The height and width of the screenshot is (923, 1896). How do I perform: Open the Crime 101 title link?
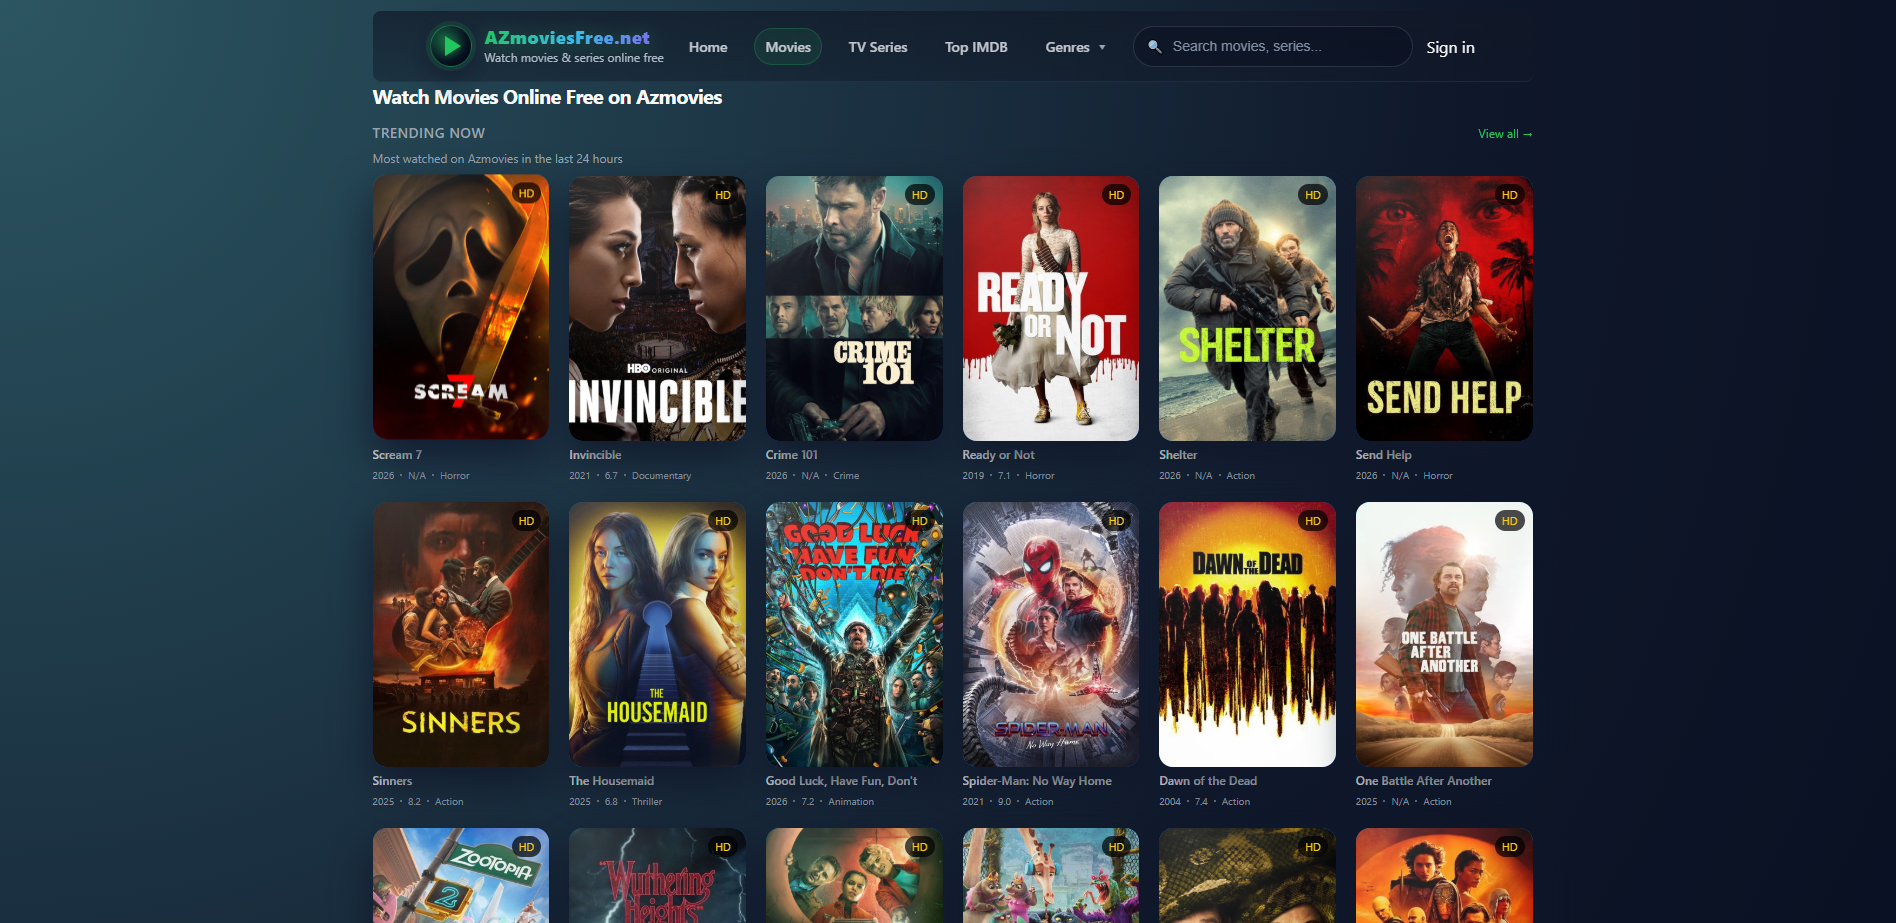[791, 455]
